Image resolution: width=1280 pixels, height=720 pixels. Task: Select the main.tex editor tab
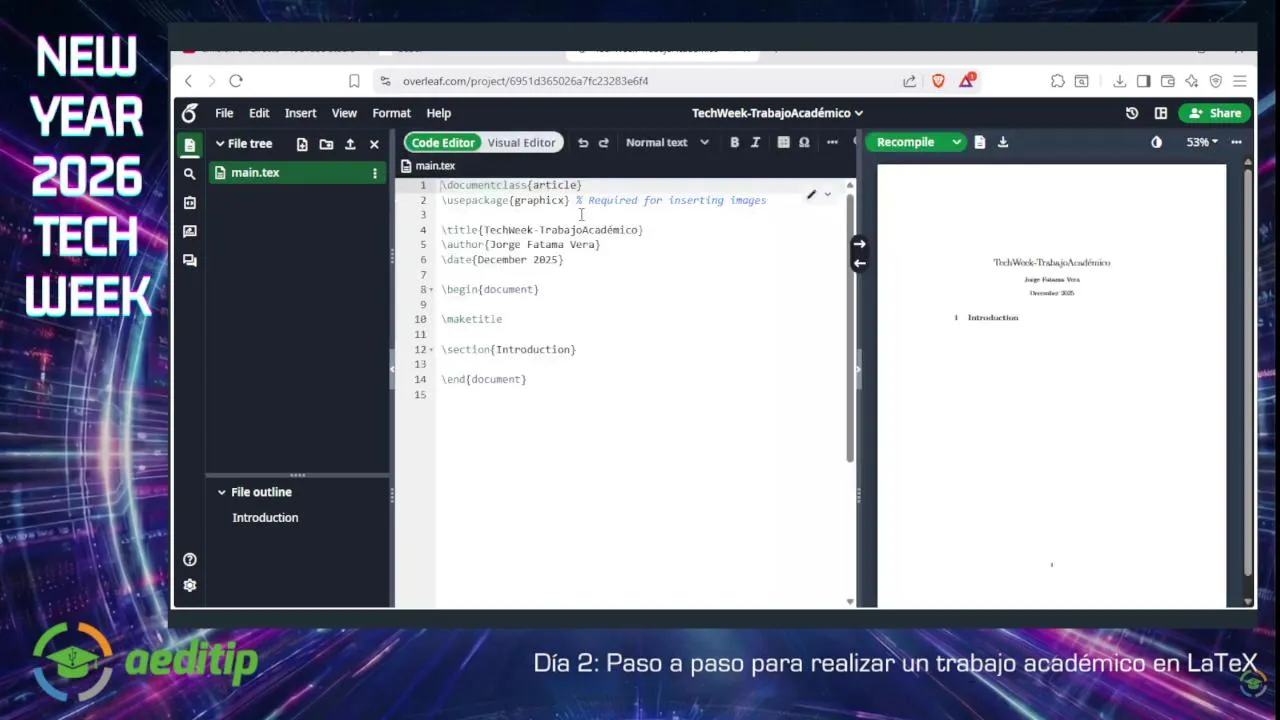428,166
